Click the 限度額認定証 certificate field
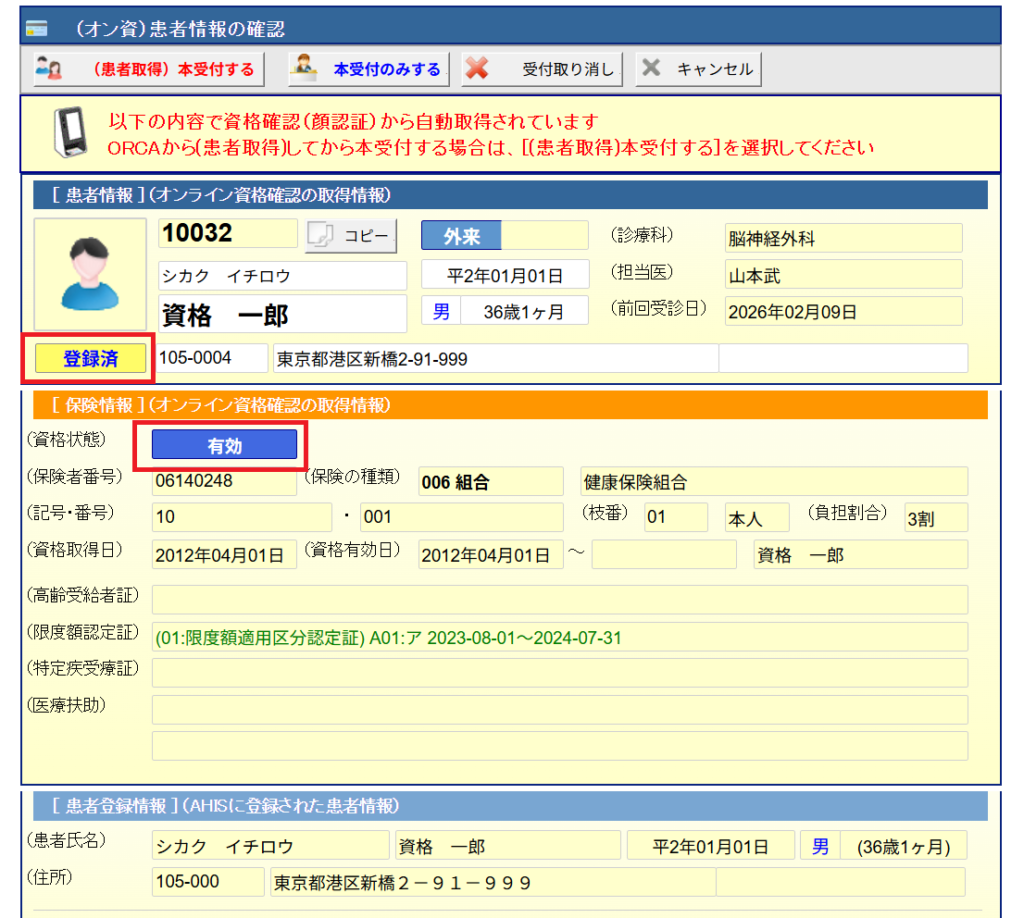 click(559, 637)
